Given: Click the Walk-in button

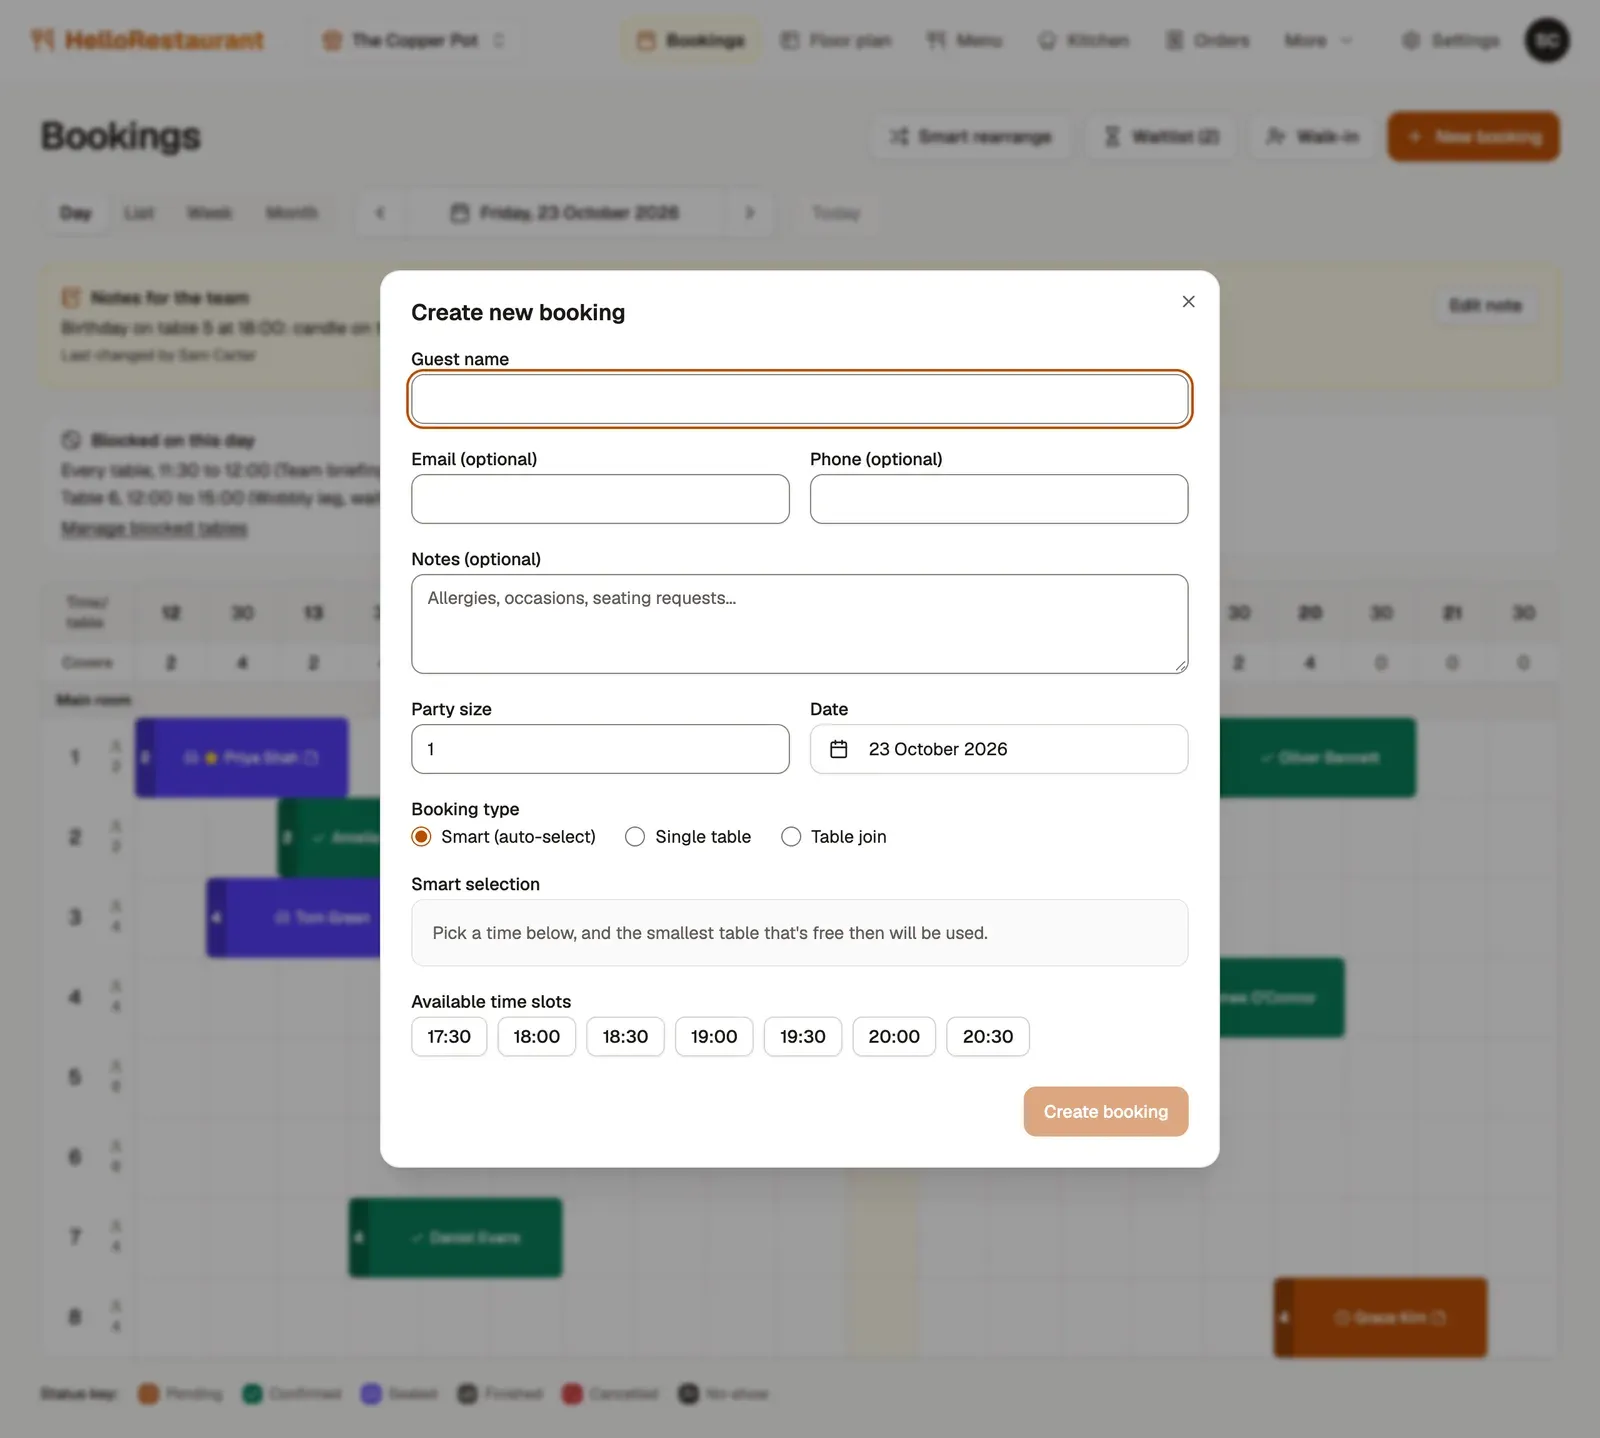Looking at the screenshot, I should coord(1313,136).
